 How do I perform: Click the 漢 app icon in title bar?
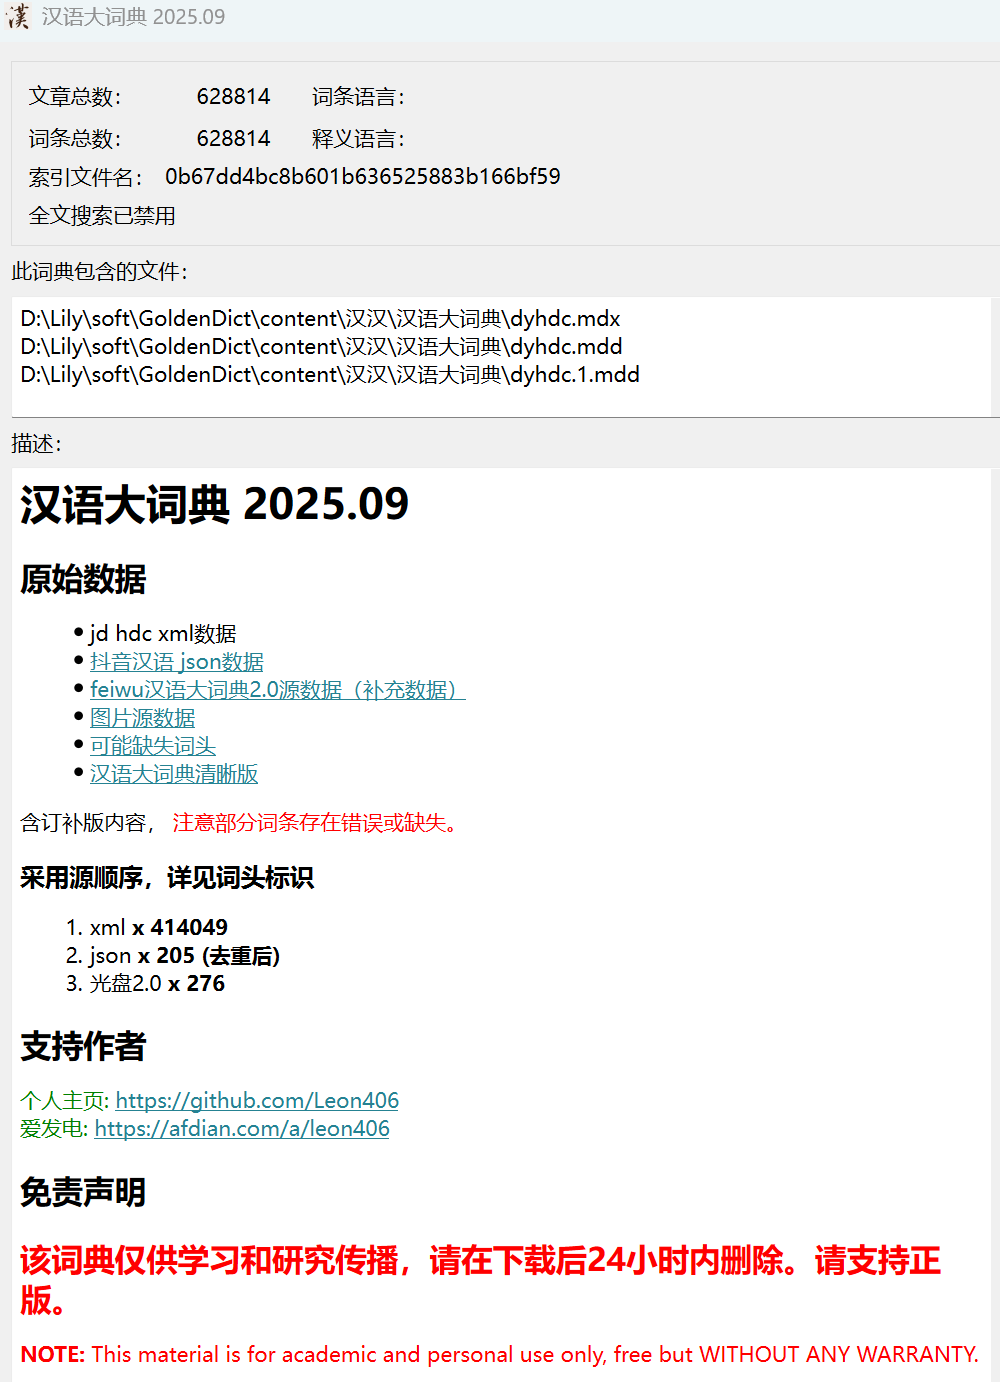coord(18,17)
